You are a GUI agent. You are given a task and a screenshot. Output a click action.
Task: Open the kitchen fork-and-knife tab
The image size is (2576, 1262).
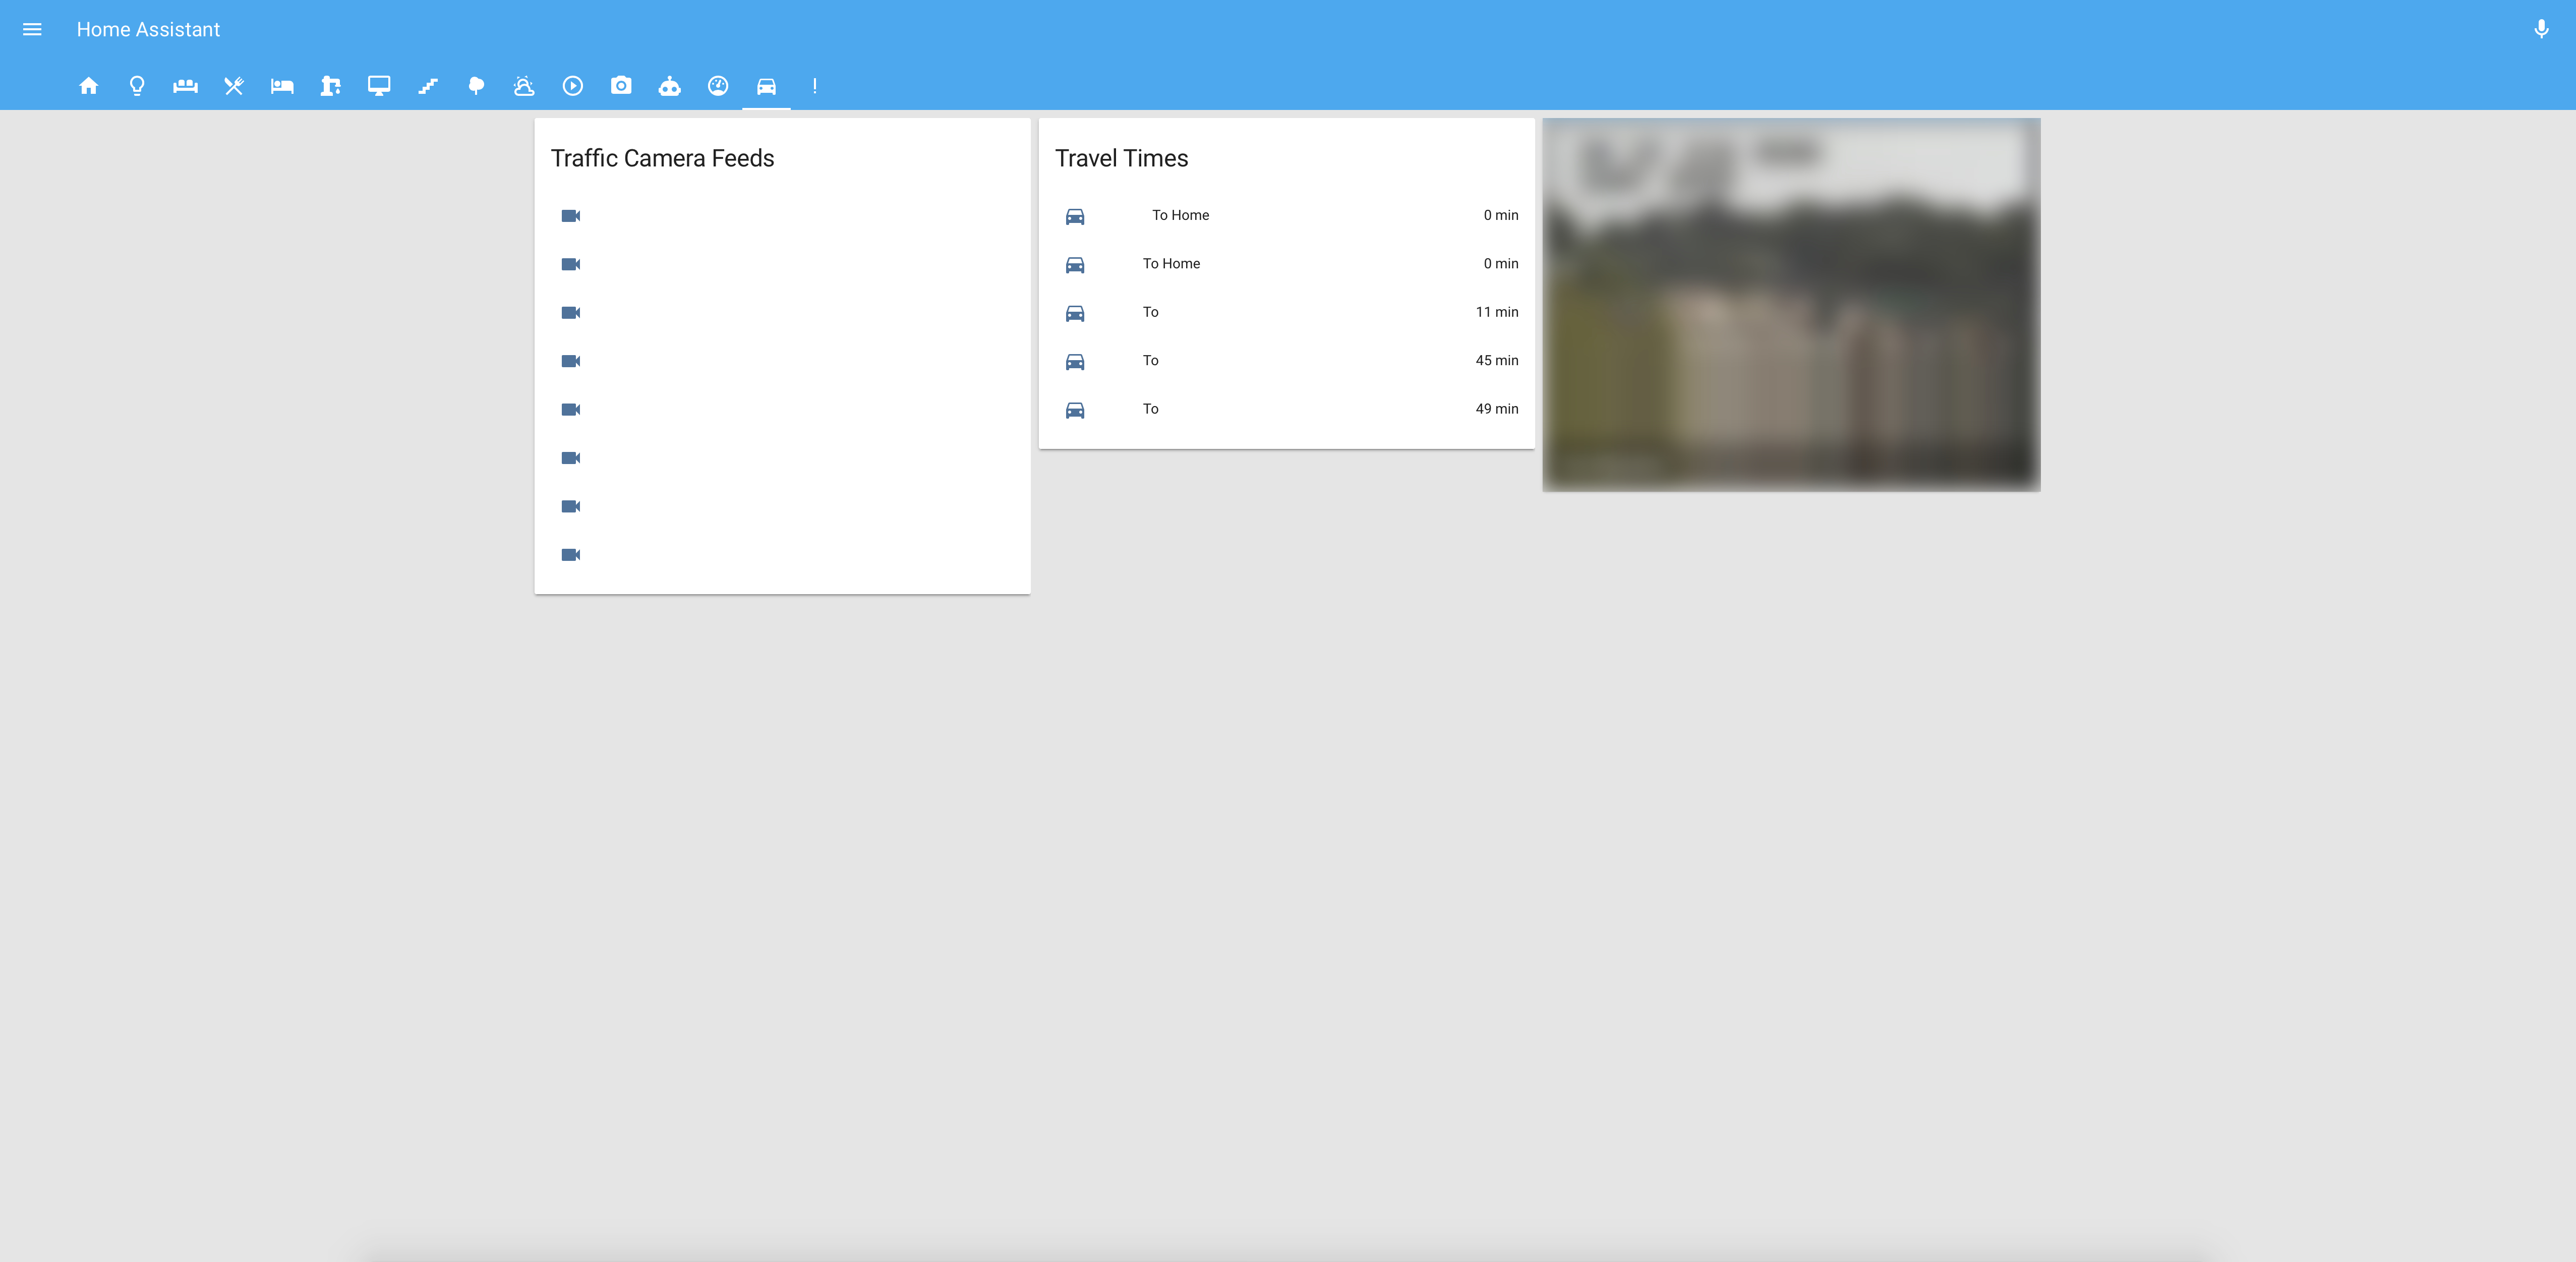(234, 86)
